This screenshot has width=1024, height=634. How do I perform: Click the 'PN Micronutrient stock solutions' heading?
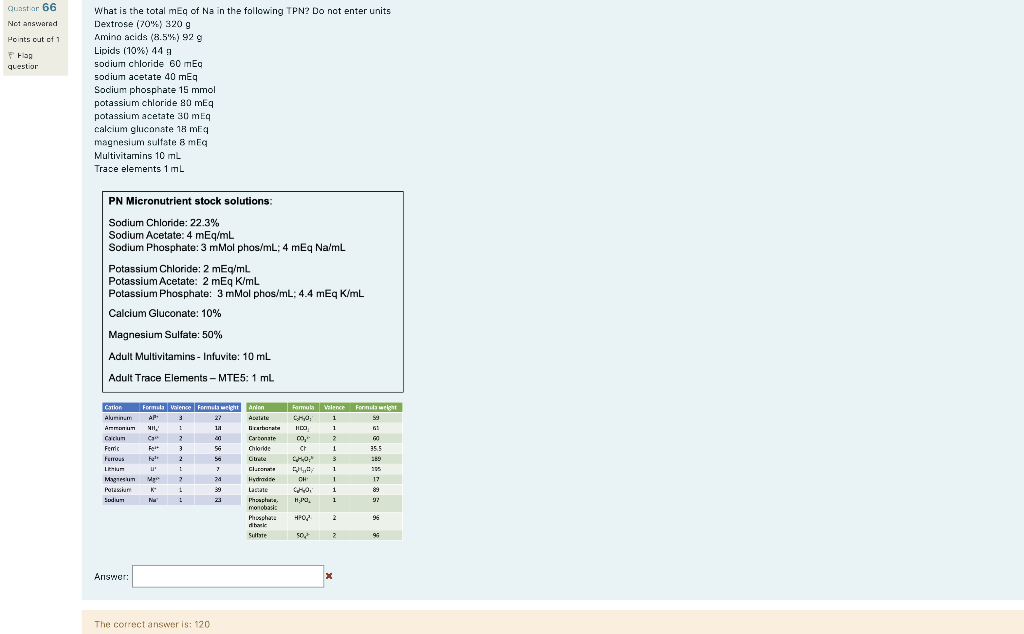[x=191, y=201]
